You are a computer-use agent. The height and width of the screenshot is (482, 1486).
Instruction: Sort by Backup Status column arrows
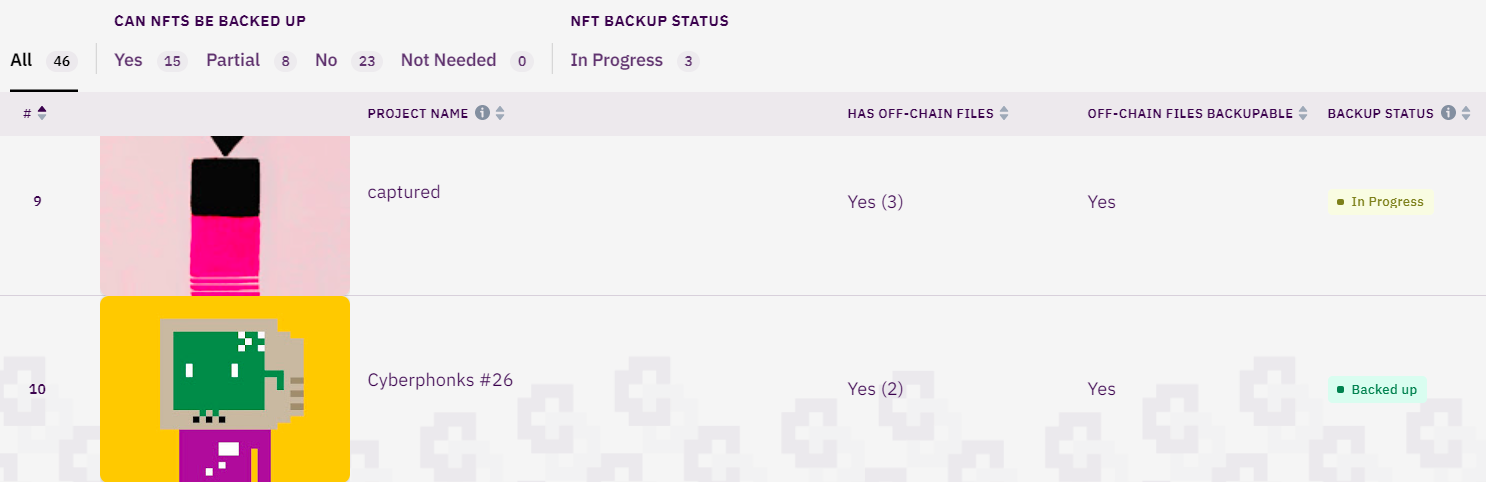pos(1466,114)
